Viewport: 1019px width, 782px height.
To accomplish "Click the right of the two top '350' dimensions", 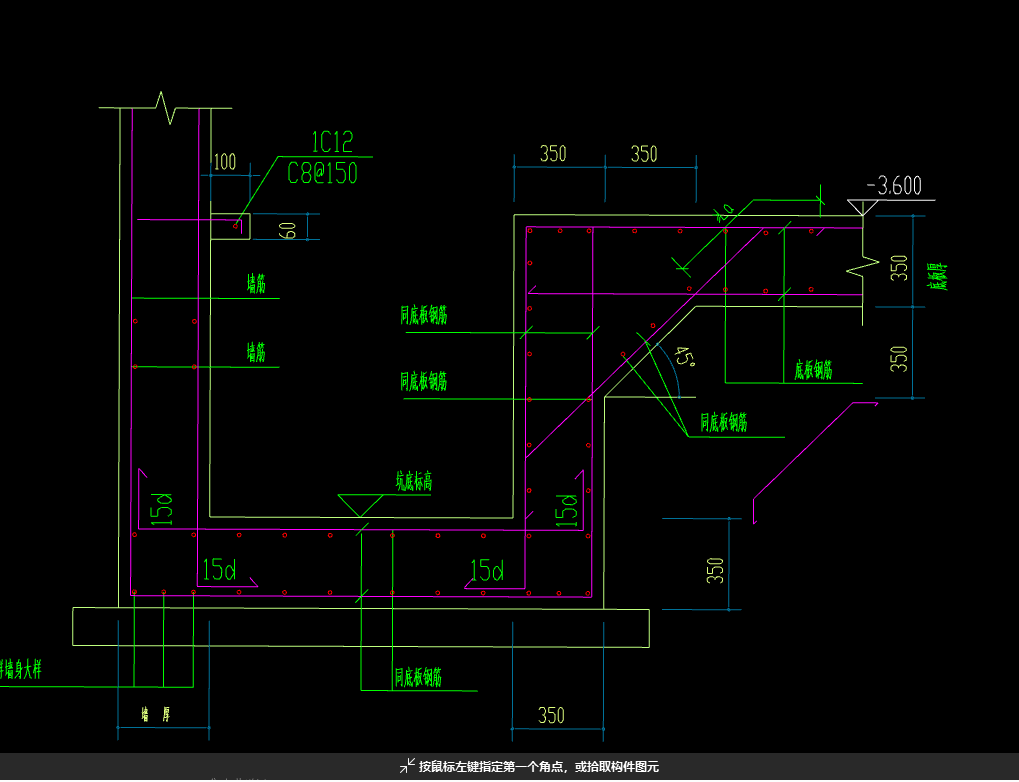I will coord(644,154).
